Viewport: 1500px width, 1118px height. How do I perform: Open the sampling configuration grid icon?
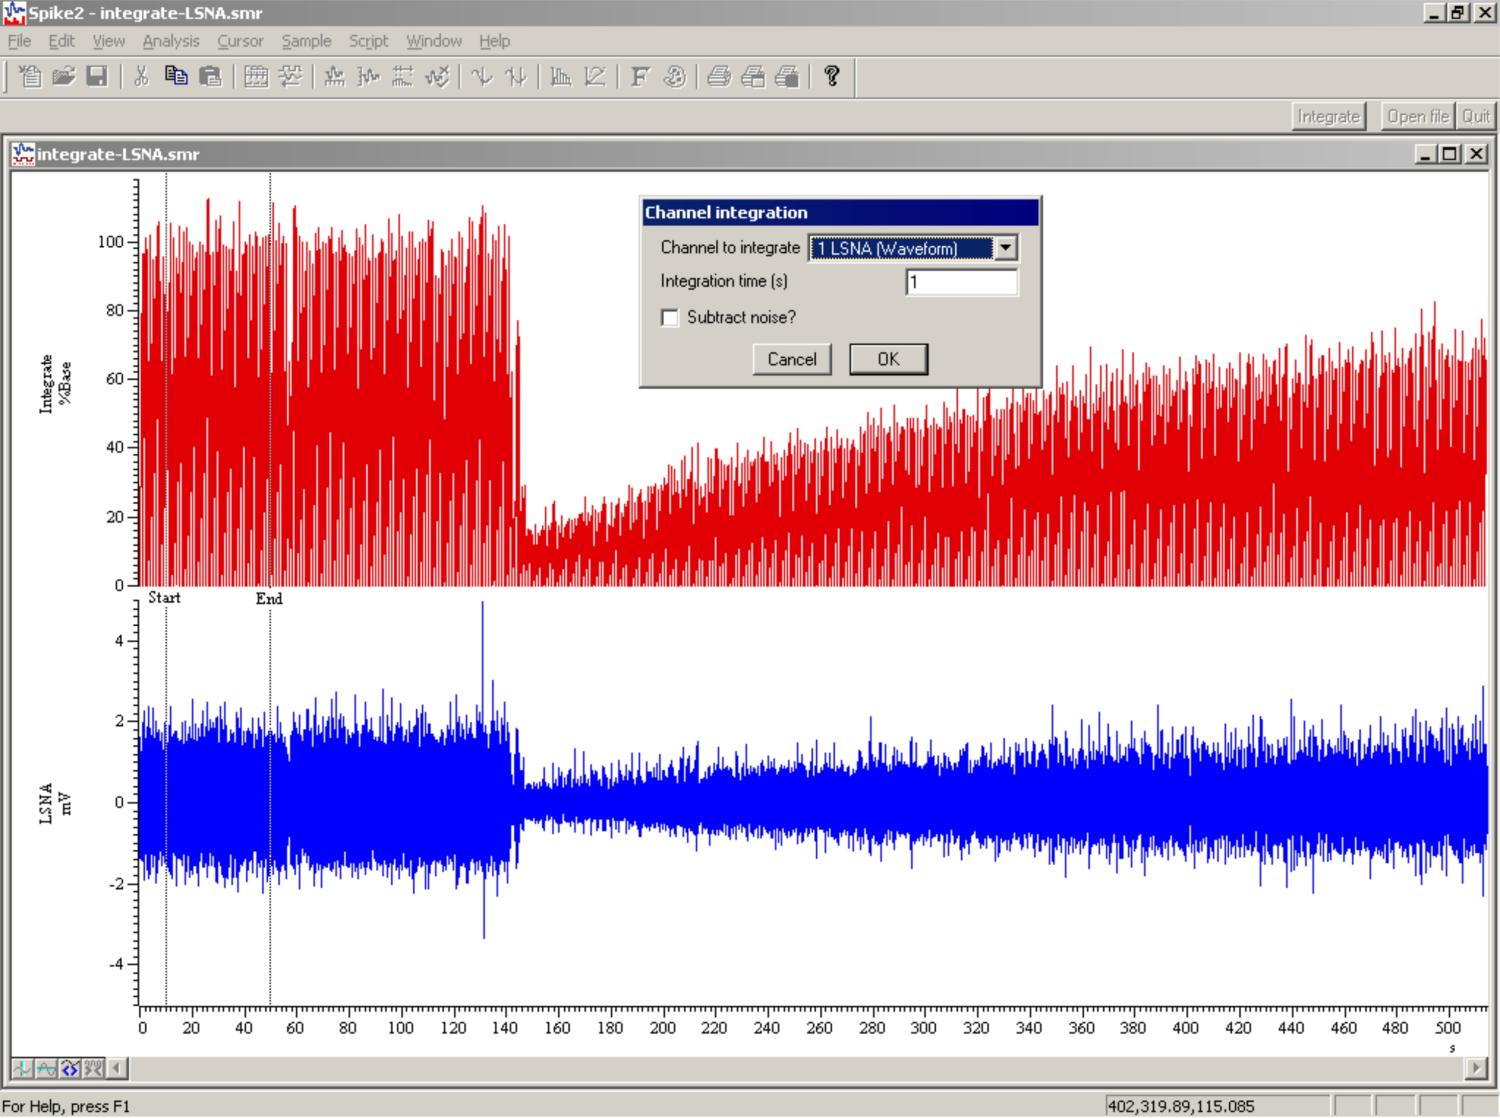coord(256,76)
